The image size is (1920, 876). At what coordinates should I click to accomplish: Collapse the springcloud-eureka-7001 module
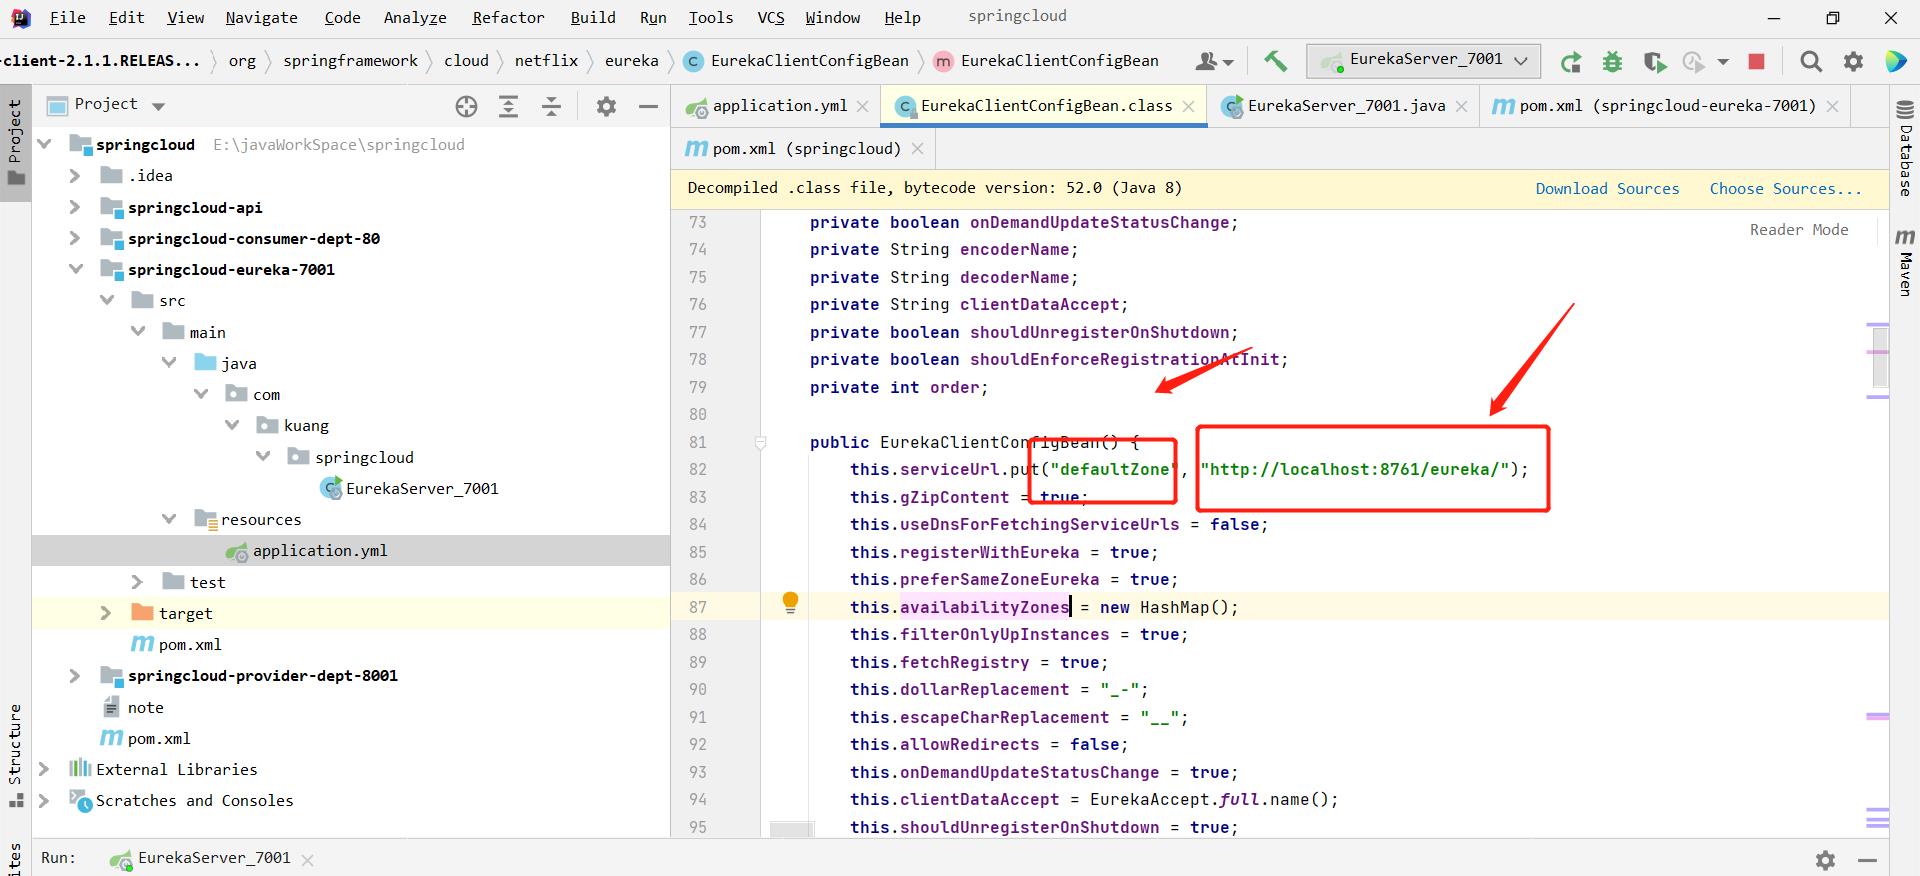tap(75, 269)
